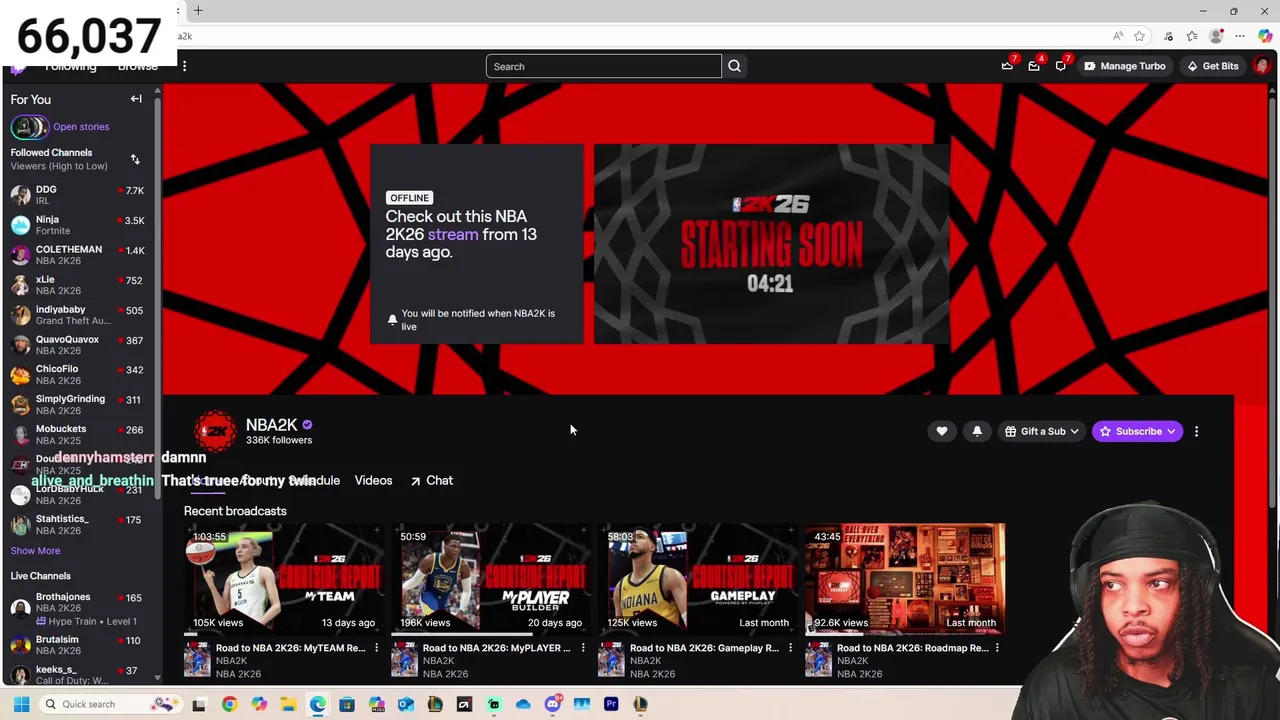Open options for MyTEAM Report video
Image resolution: width=1280 pixels, height=720 pixels.
tap(376, 648)
